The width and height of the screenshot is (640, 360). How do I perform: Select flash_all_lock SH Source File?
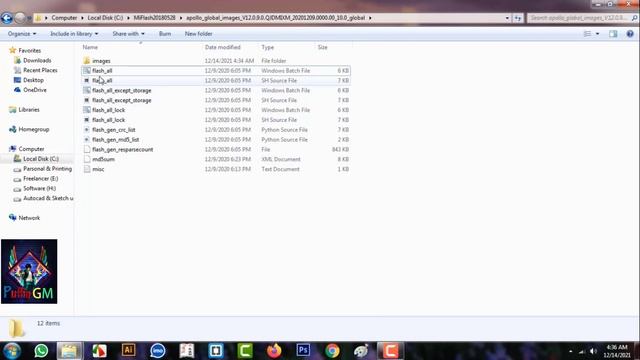[216, 120]
